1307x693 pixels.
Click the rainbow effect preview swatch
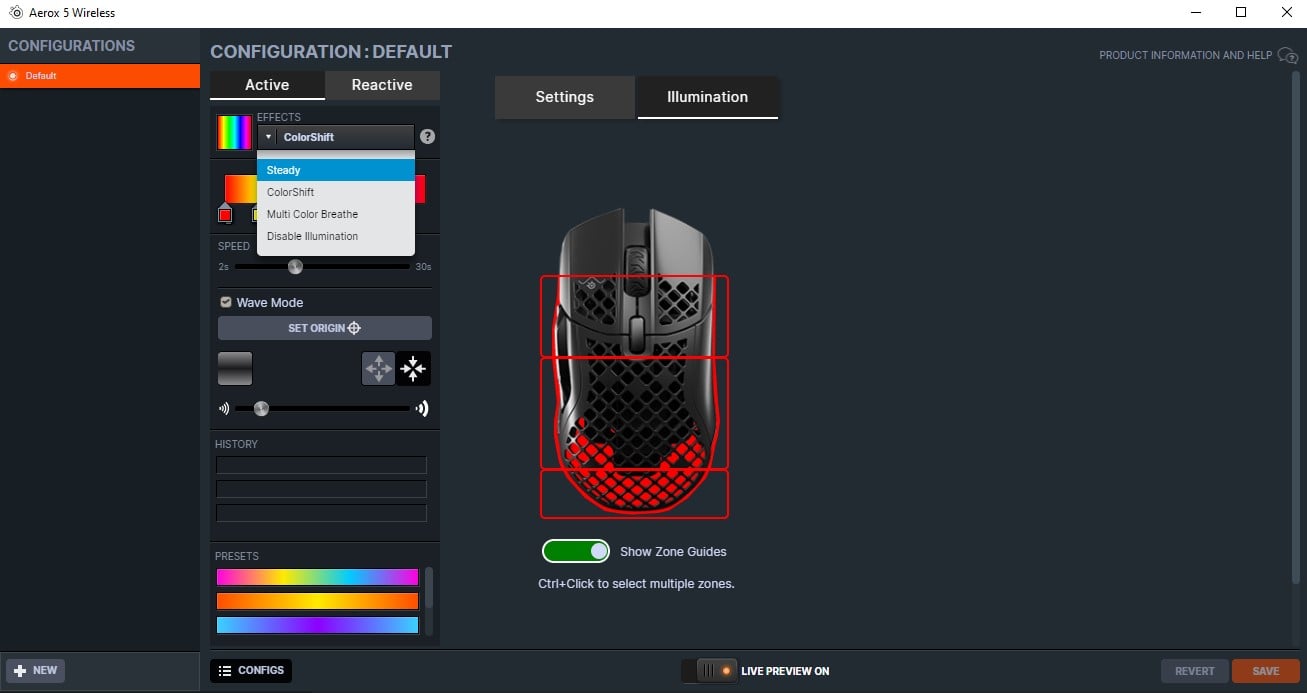[235, 133]
